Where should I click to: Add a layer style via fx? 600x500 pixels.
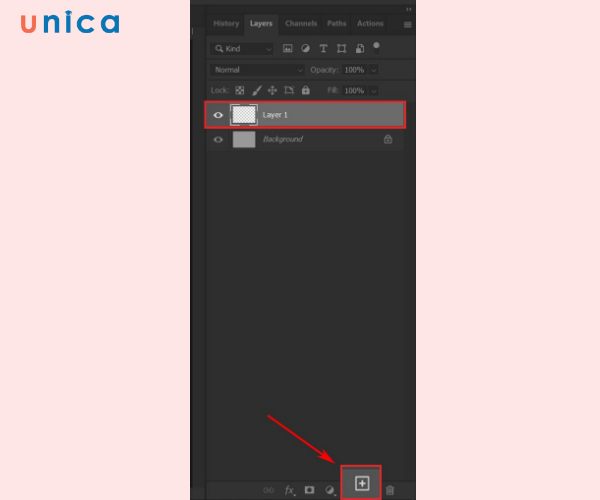290,490
